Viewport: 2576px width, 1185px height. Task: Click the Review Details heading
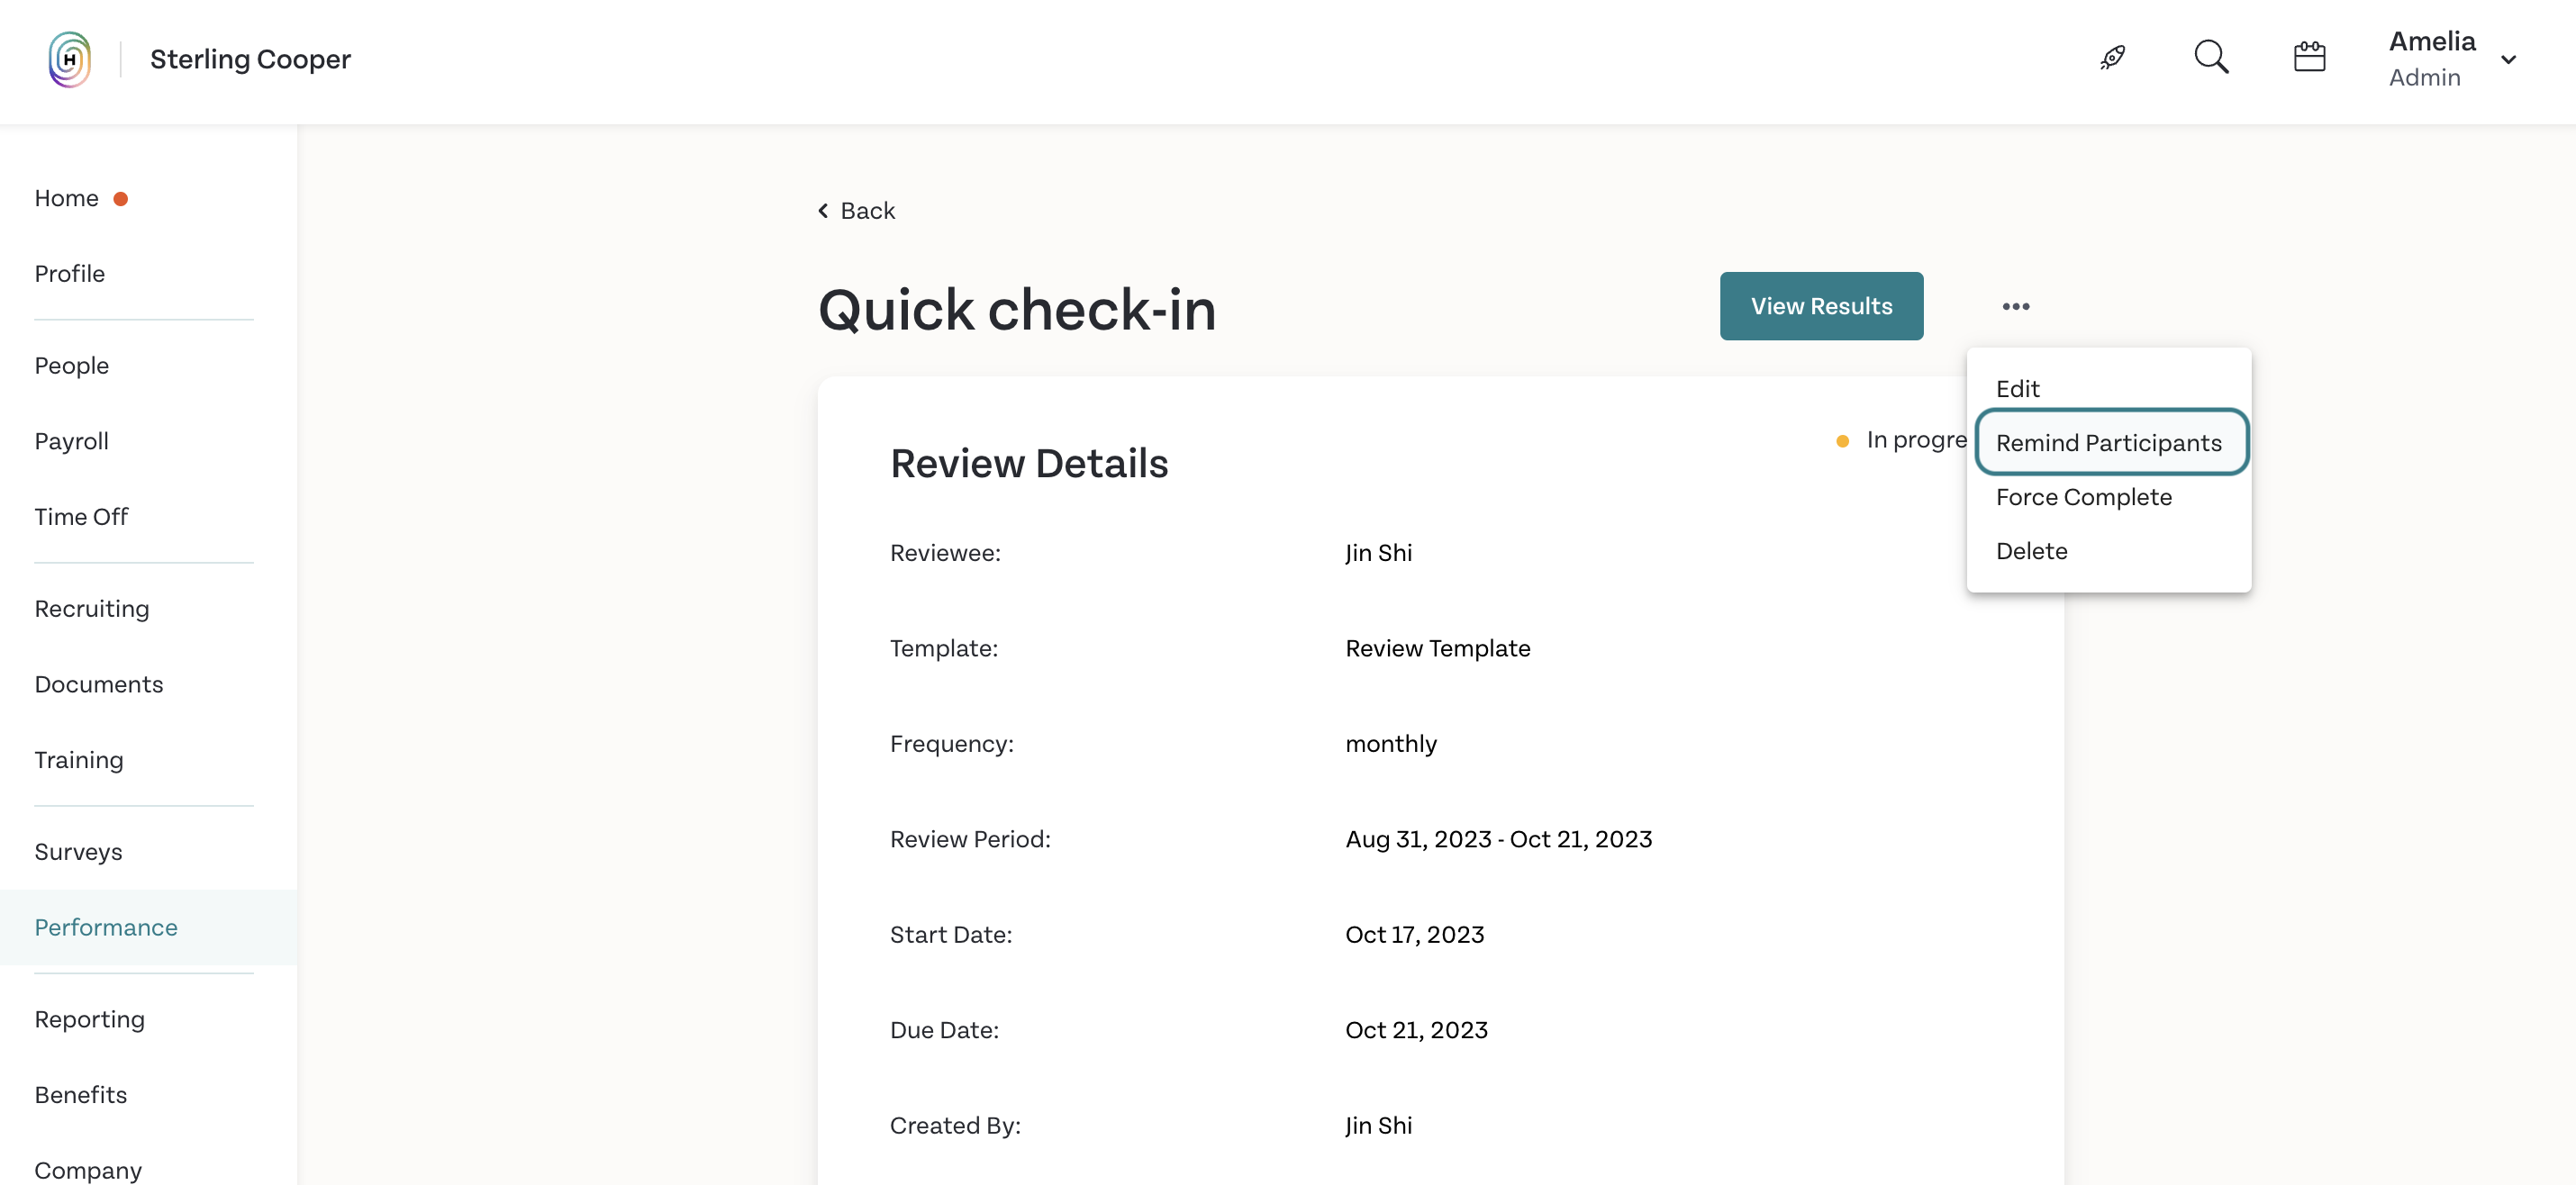click(x=1029, y=464)
